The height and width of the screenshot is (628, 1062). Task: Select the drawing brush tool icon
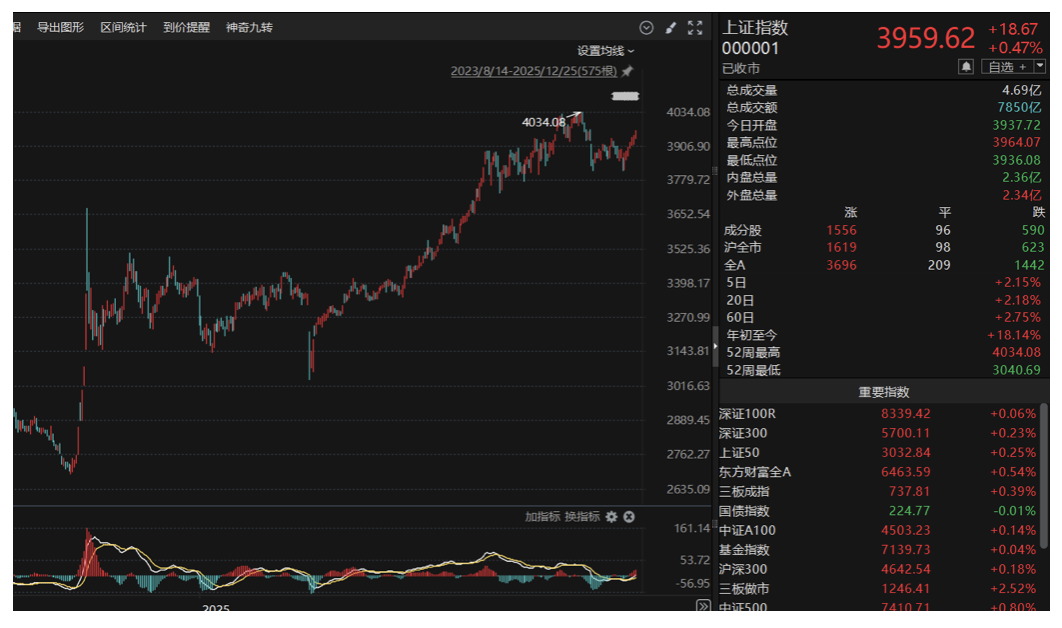click(671, 28)
